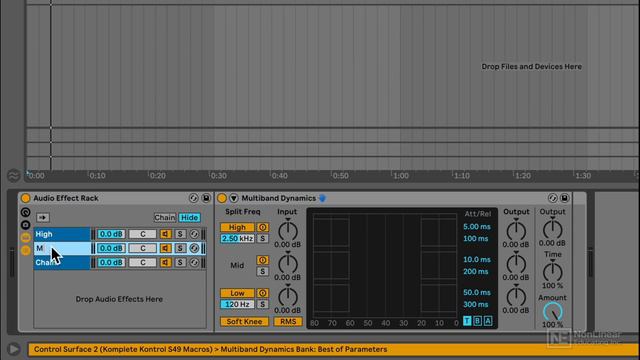The height and width of the screenshot is (360, 640).
Task: Click hot-swap icon in Audio Effect Rack header
Action: coord(193,198)
